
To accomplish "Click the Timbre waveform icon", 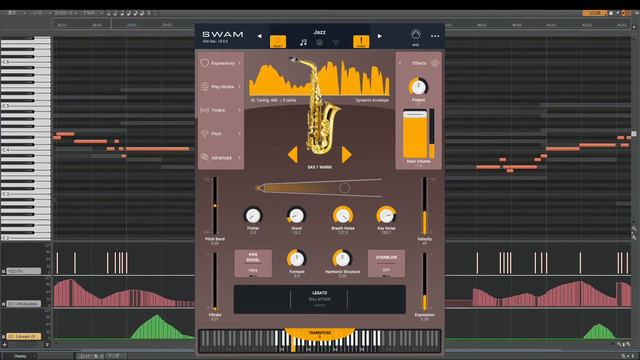I will (x=204, y=110).
